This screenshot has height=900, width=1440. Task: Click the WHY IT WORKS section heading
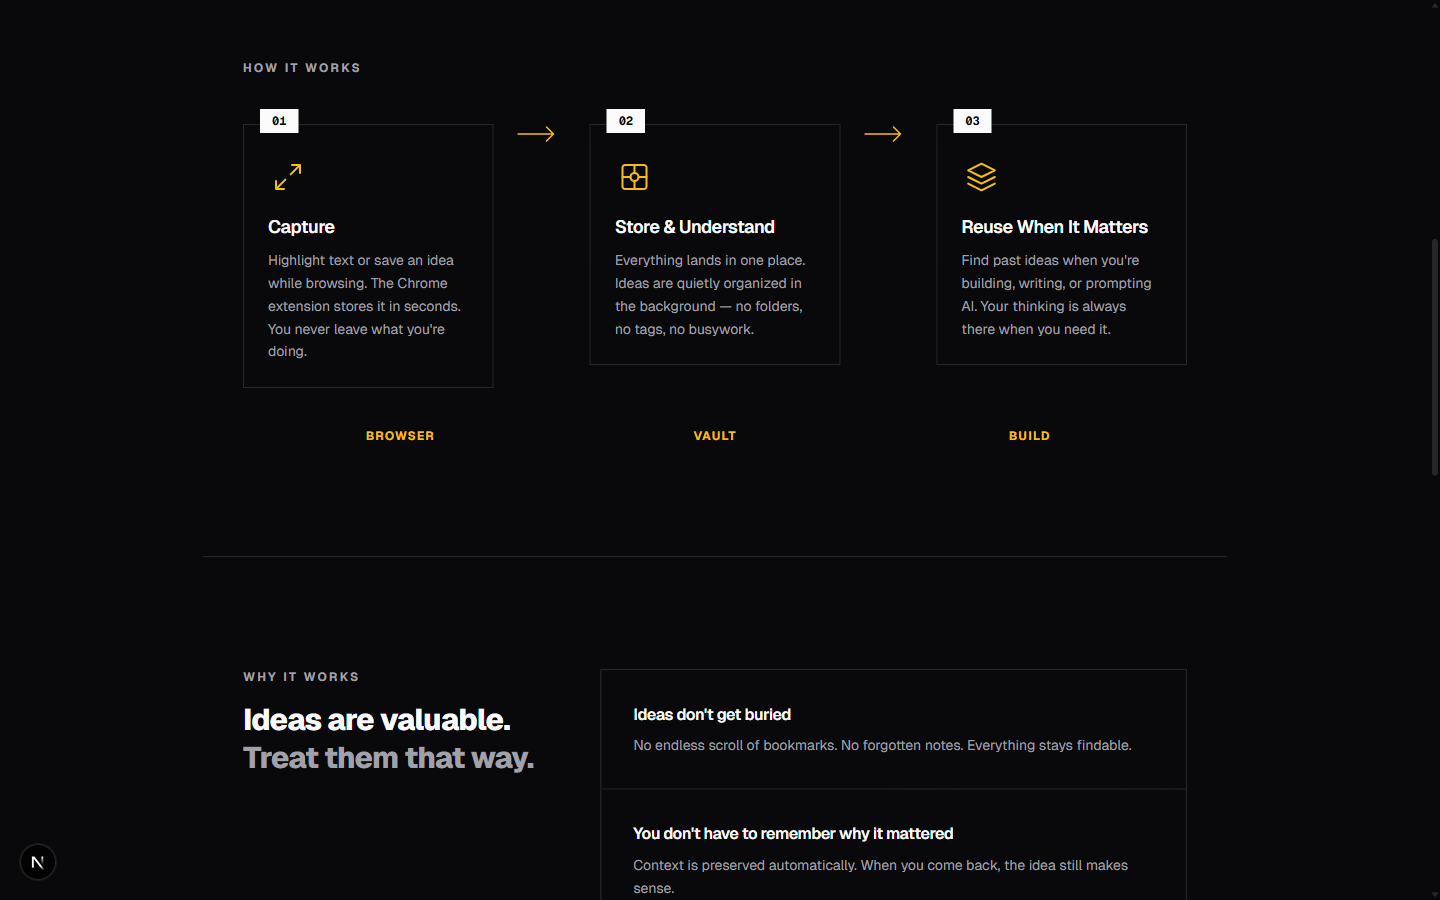coord(301,676)
